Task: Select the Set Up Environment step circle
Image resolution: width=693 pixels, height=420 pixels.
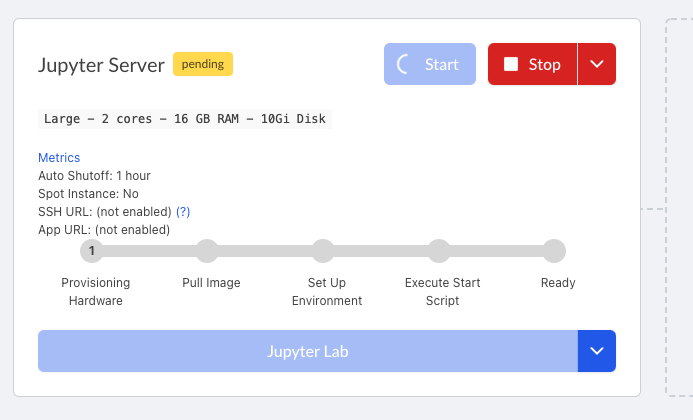Action: point(323,251)
